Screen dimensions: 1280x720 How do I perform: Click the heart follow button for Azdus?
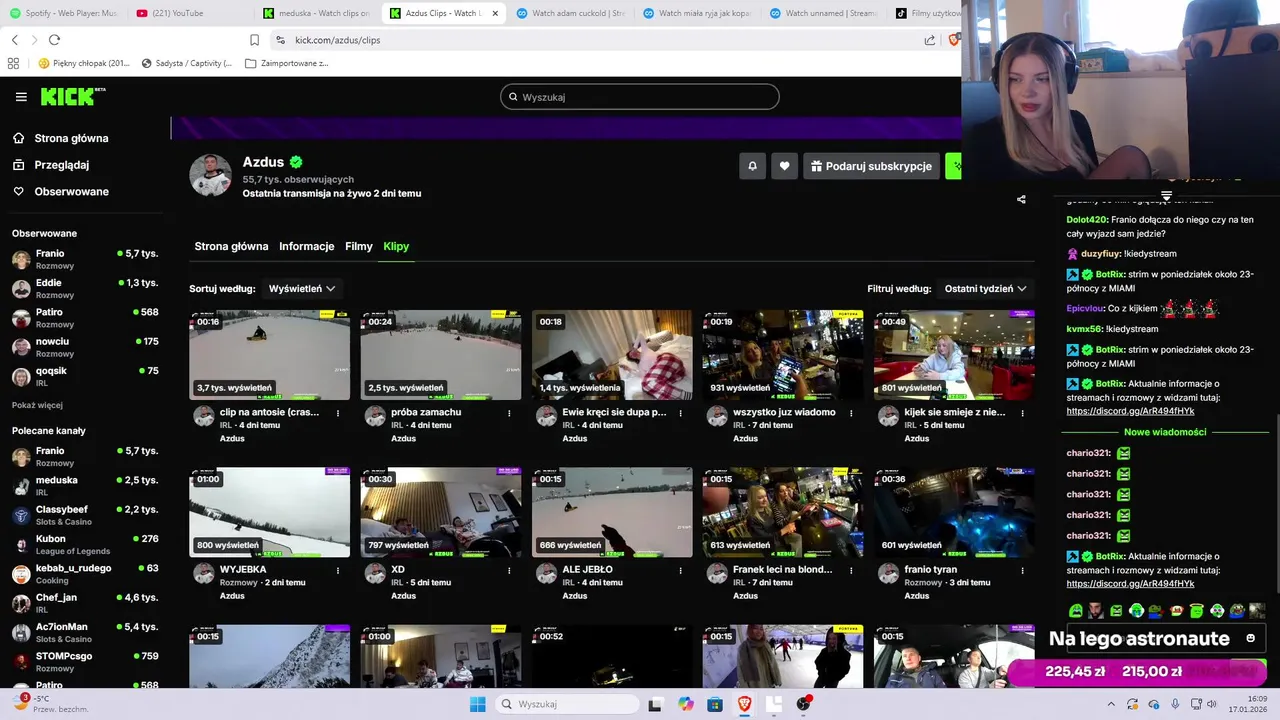click(x=785, y=166)
